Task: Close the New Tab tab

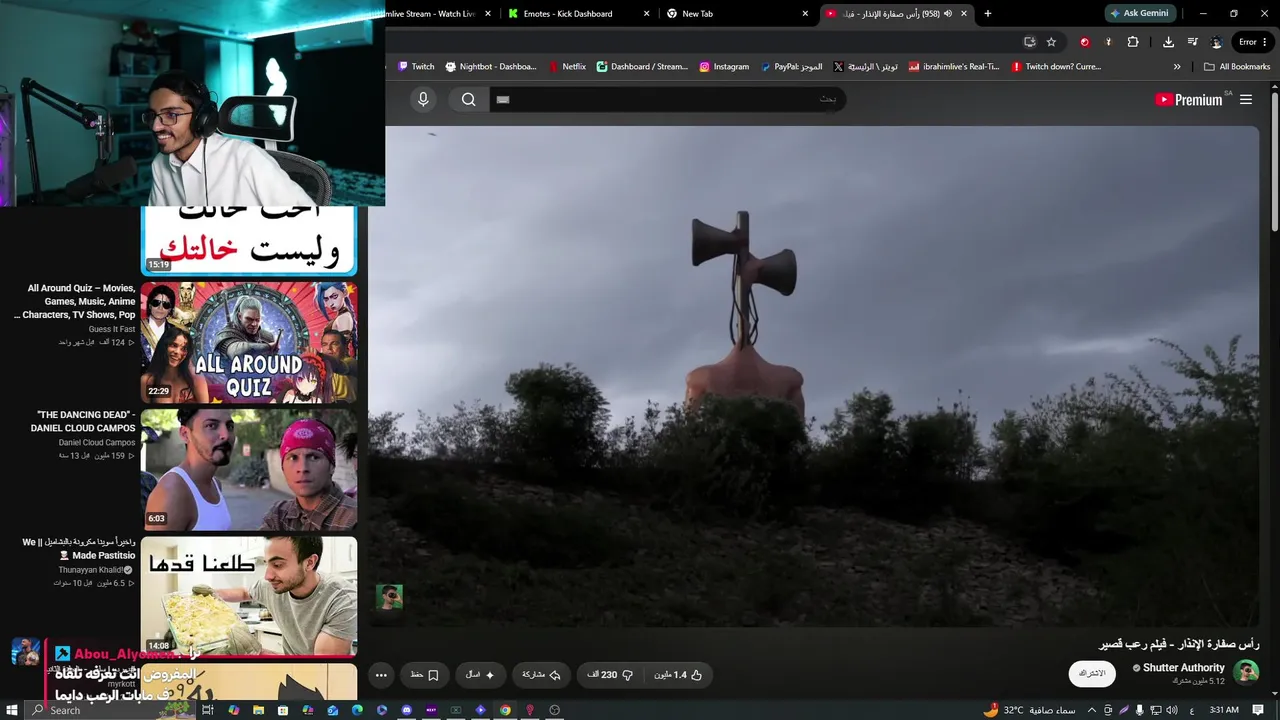Action: 805,14
